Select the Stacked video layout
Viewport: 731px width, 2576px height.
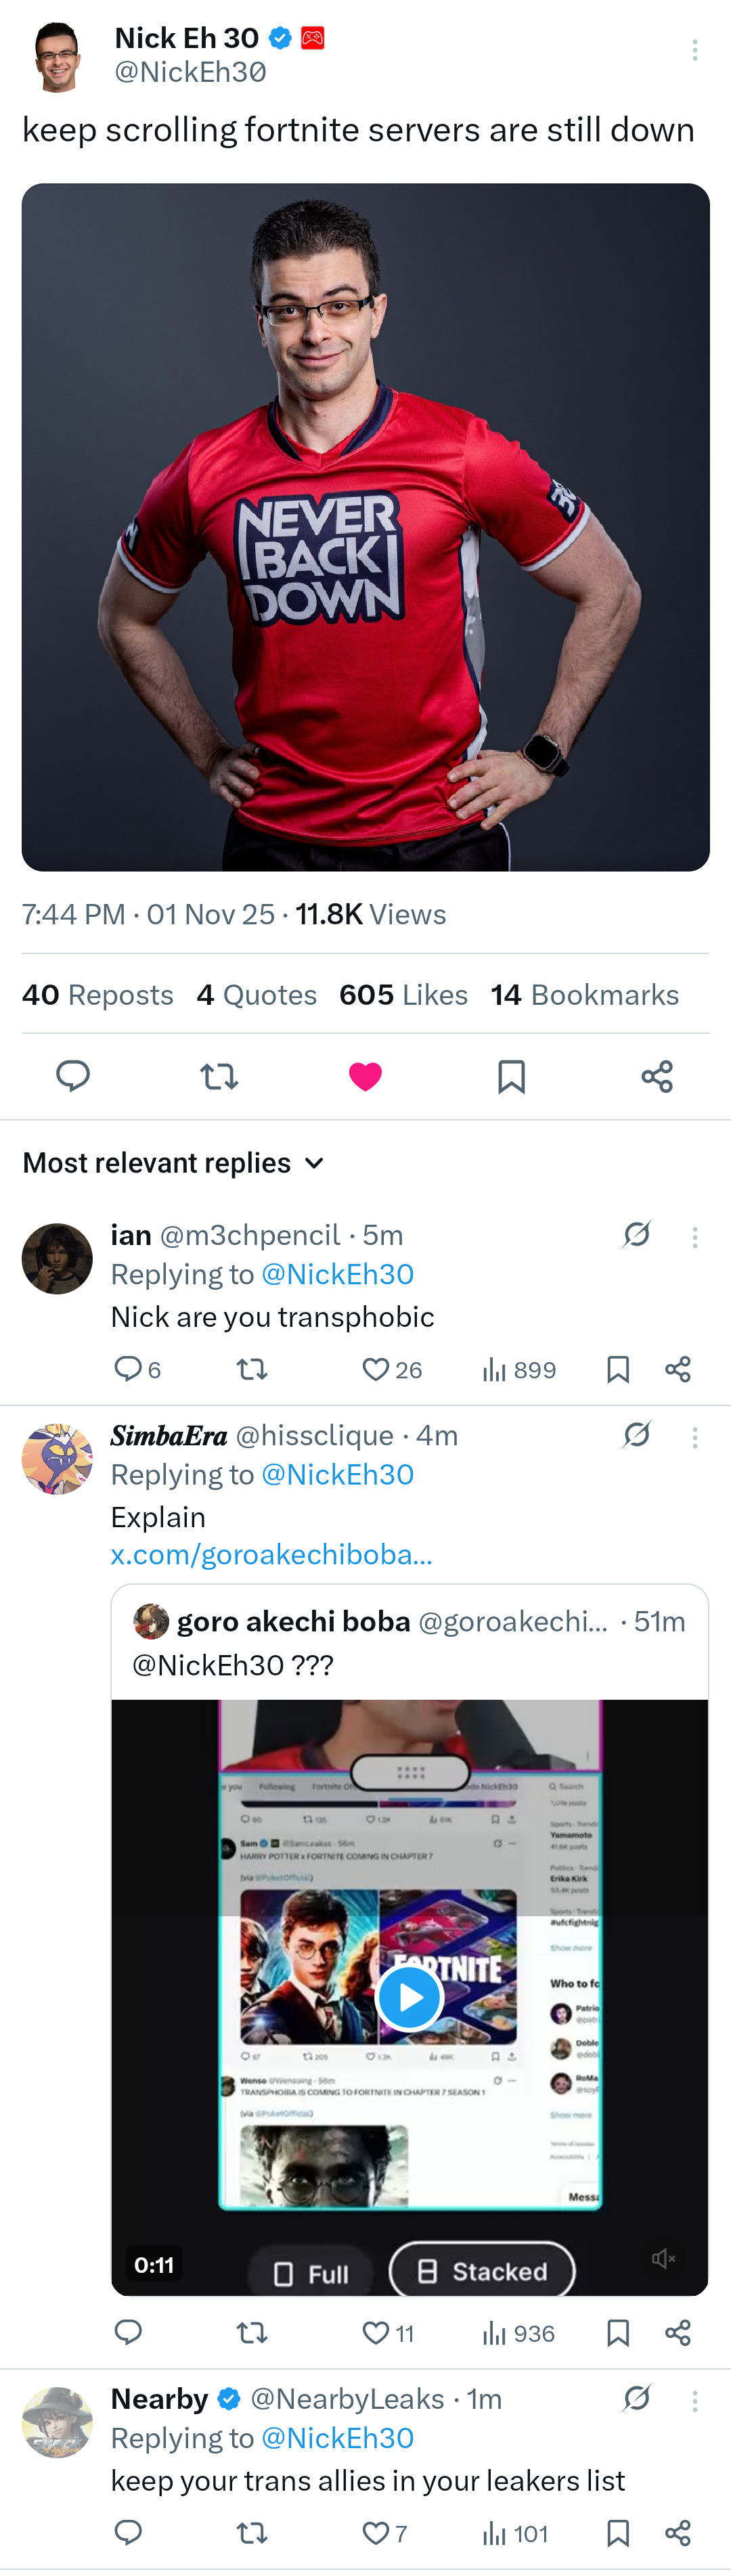[x=482, y=2271]
